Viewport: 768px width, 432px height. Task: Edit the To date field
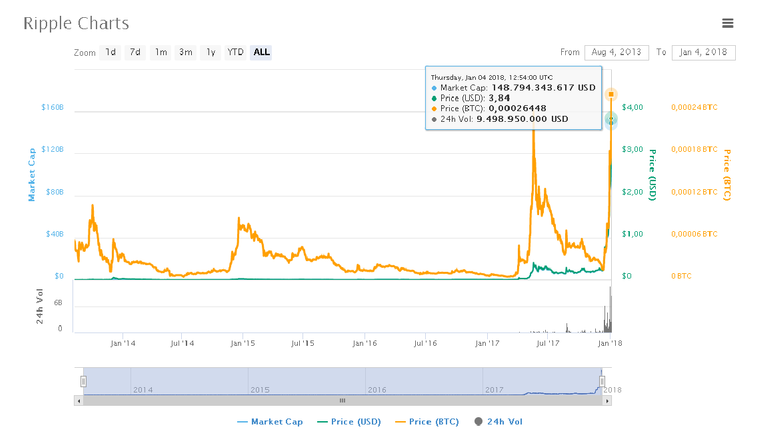(703, 52)
